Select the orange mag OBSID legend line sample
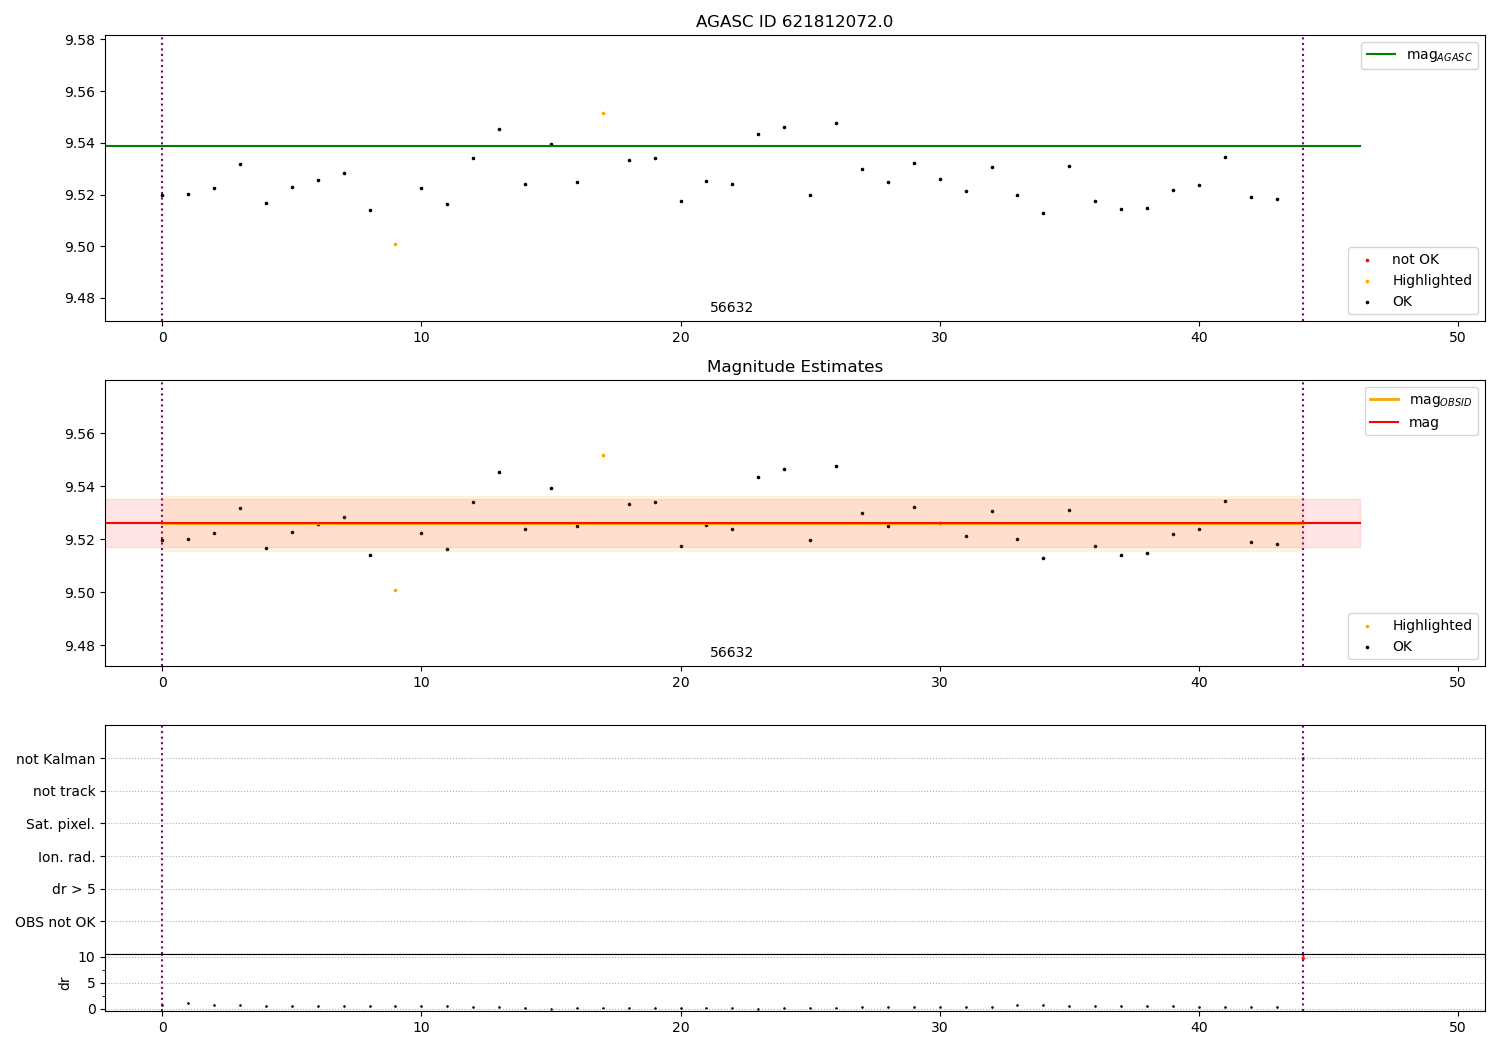The height and width of the screenshot is (1050, 1500). (x=1385, y=400)
